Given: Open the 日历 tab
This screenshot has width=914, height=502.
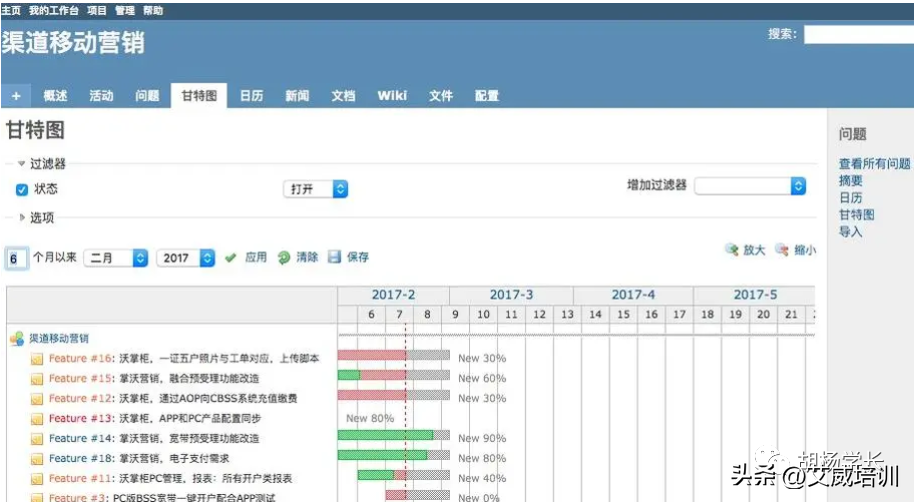Looking at the screenshot, I should 251,96.
